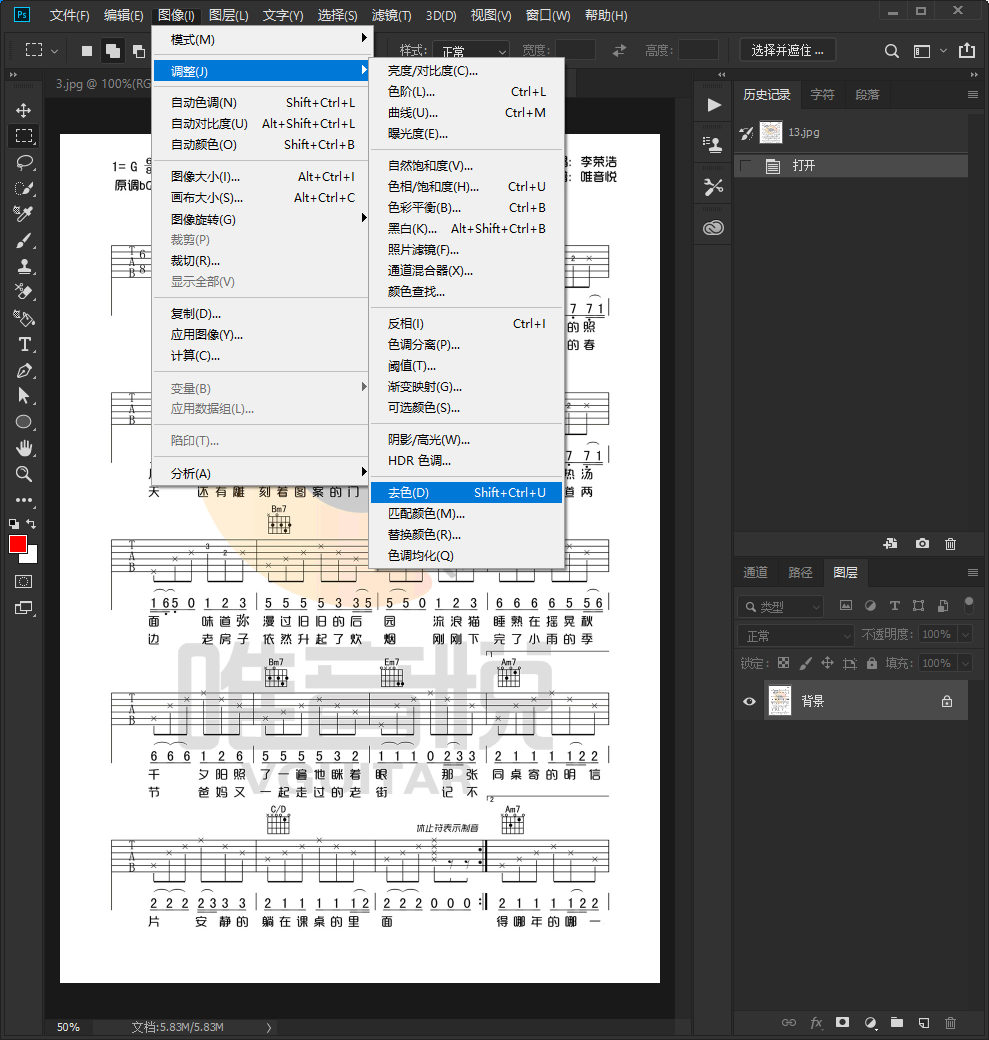Add layer mask icon in Layers panel
Screen dimensions: 989x1040
pyautogui.click(x=842, y=1023)
